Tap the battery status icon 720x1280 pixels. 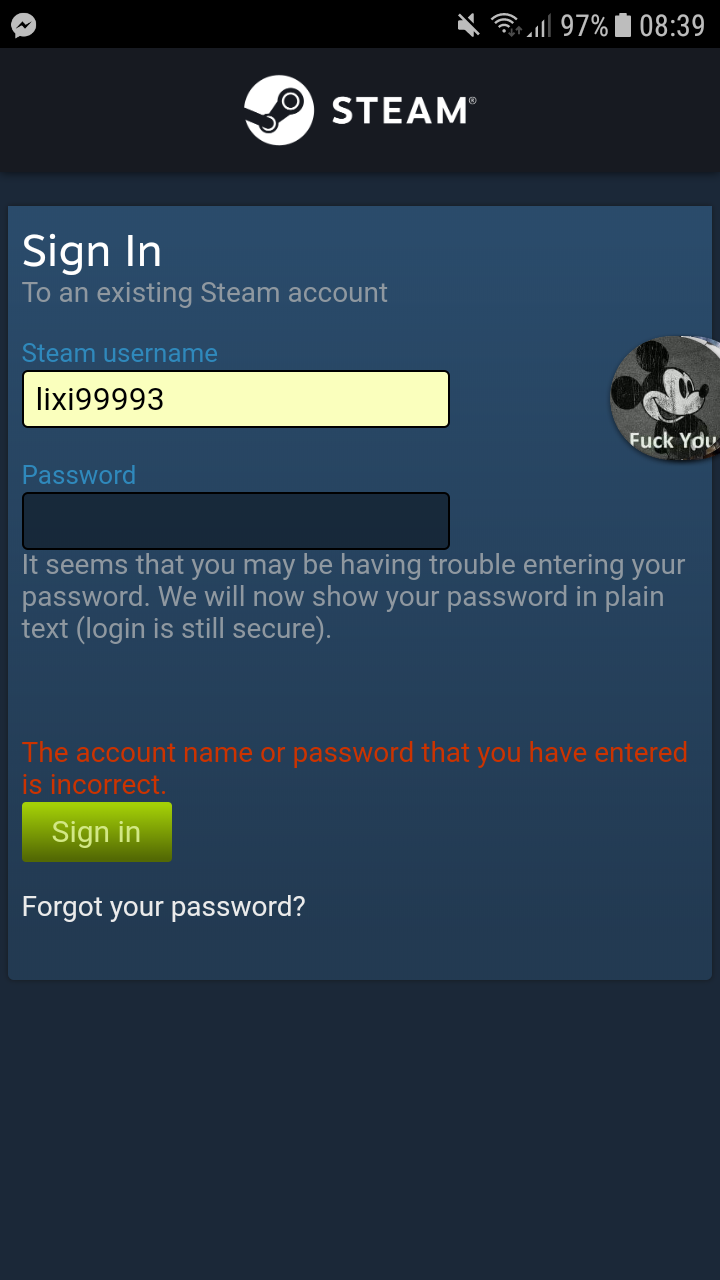623,25
